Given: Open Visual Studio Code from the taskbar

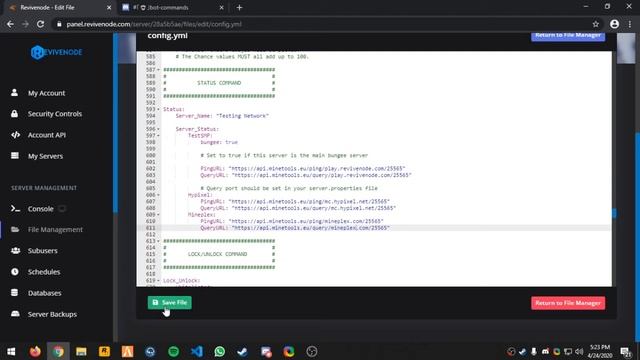Looking at the screenshot, I should (x=197, y=351).
